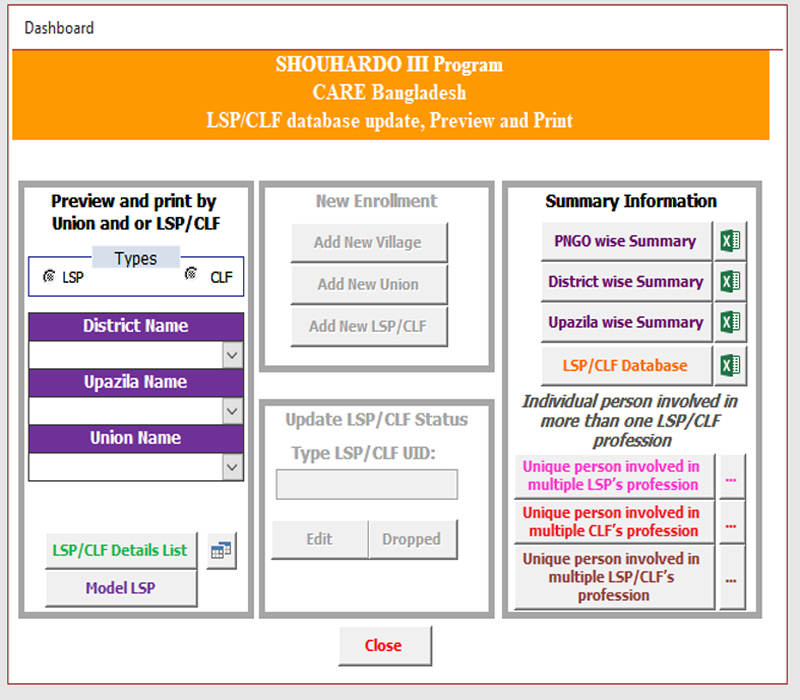The image size is (800, 700).
Task: Select the Dashboard tab title
Action: [59, 28]
